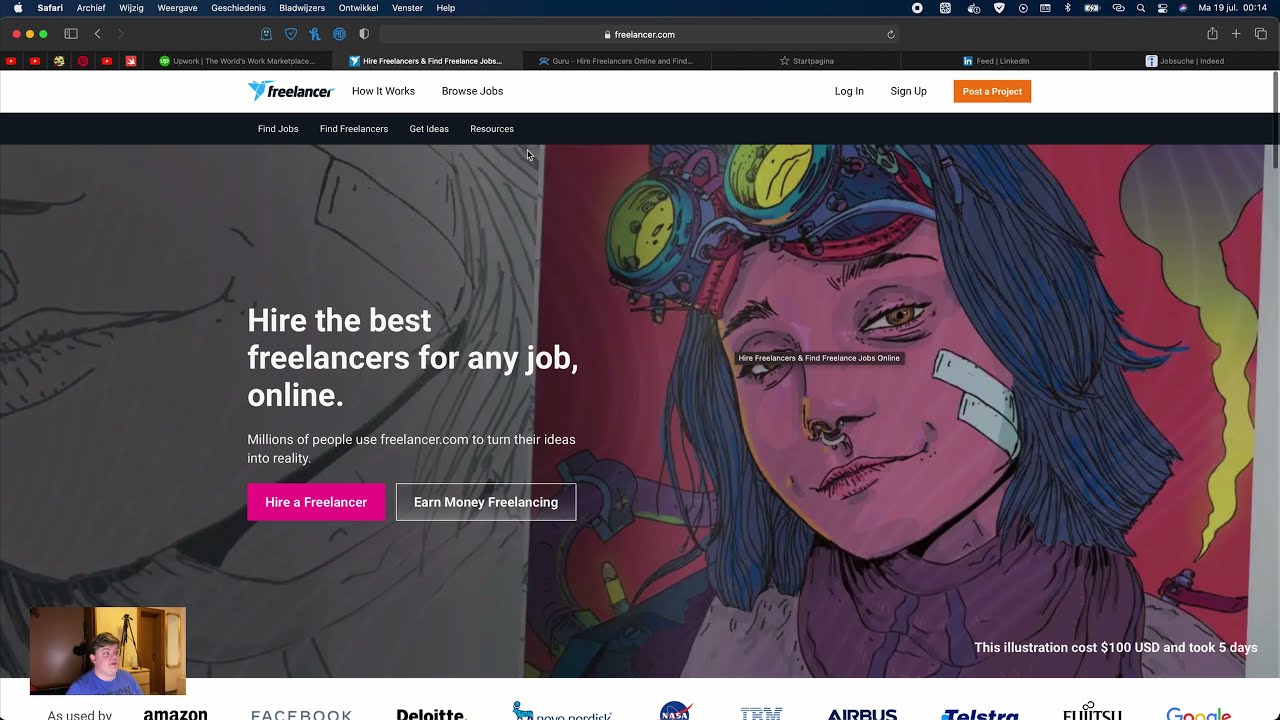
Task: Click the Sign Up link
Action: pyautogui.click(x=909, y=91)
